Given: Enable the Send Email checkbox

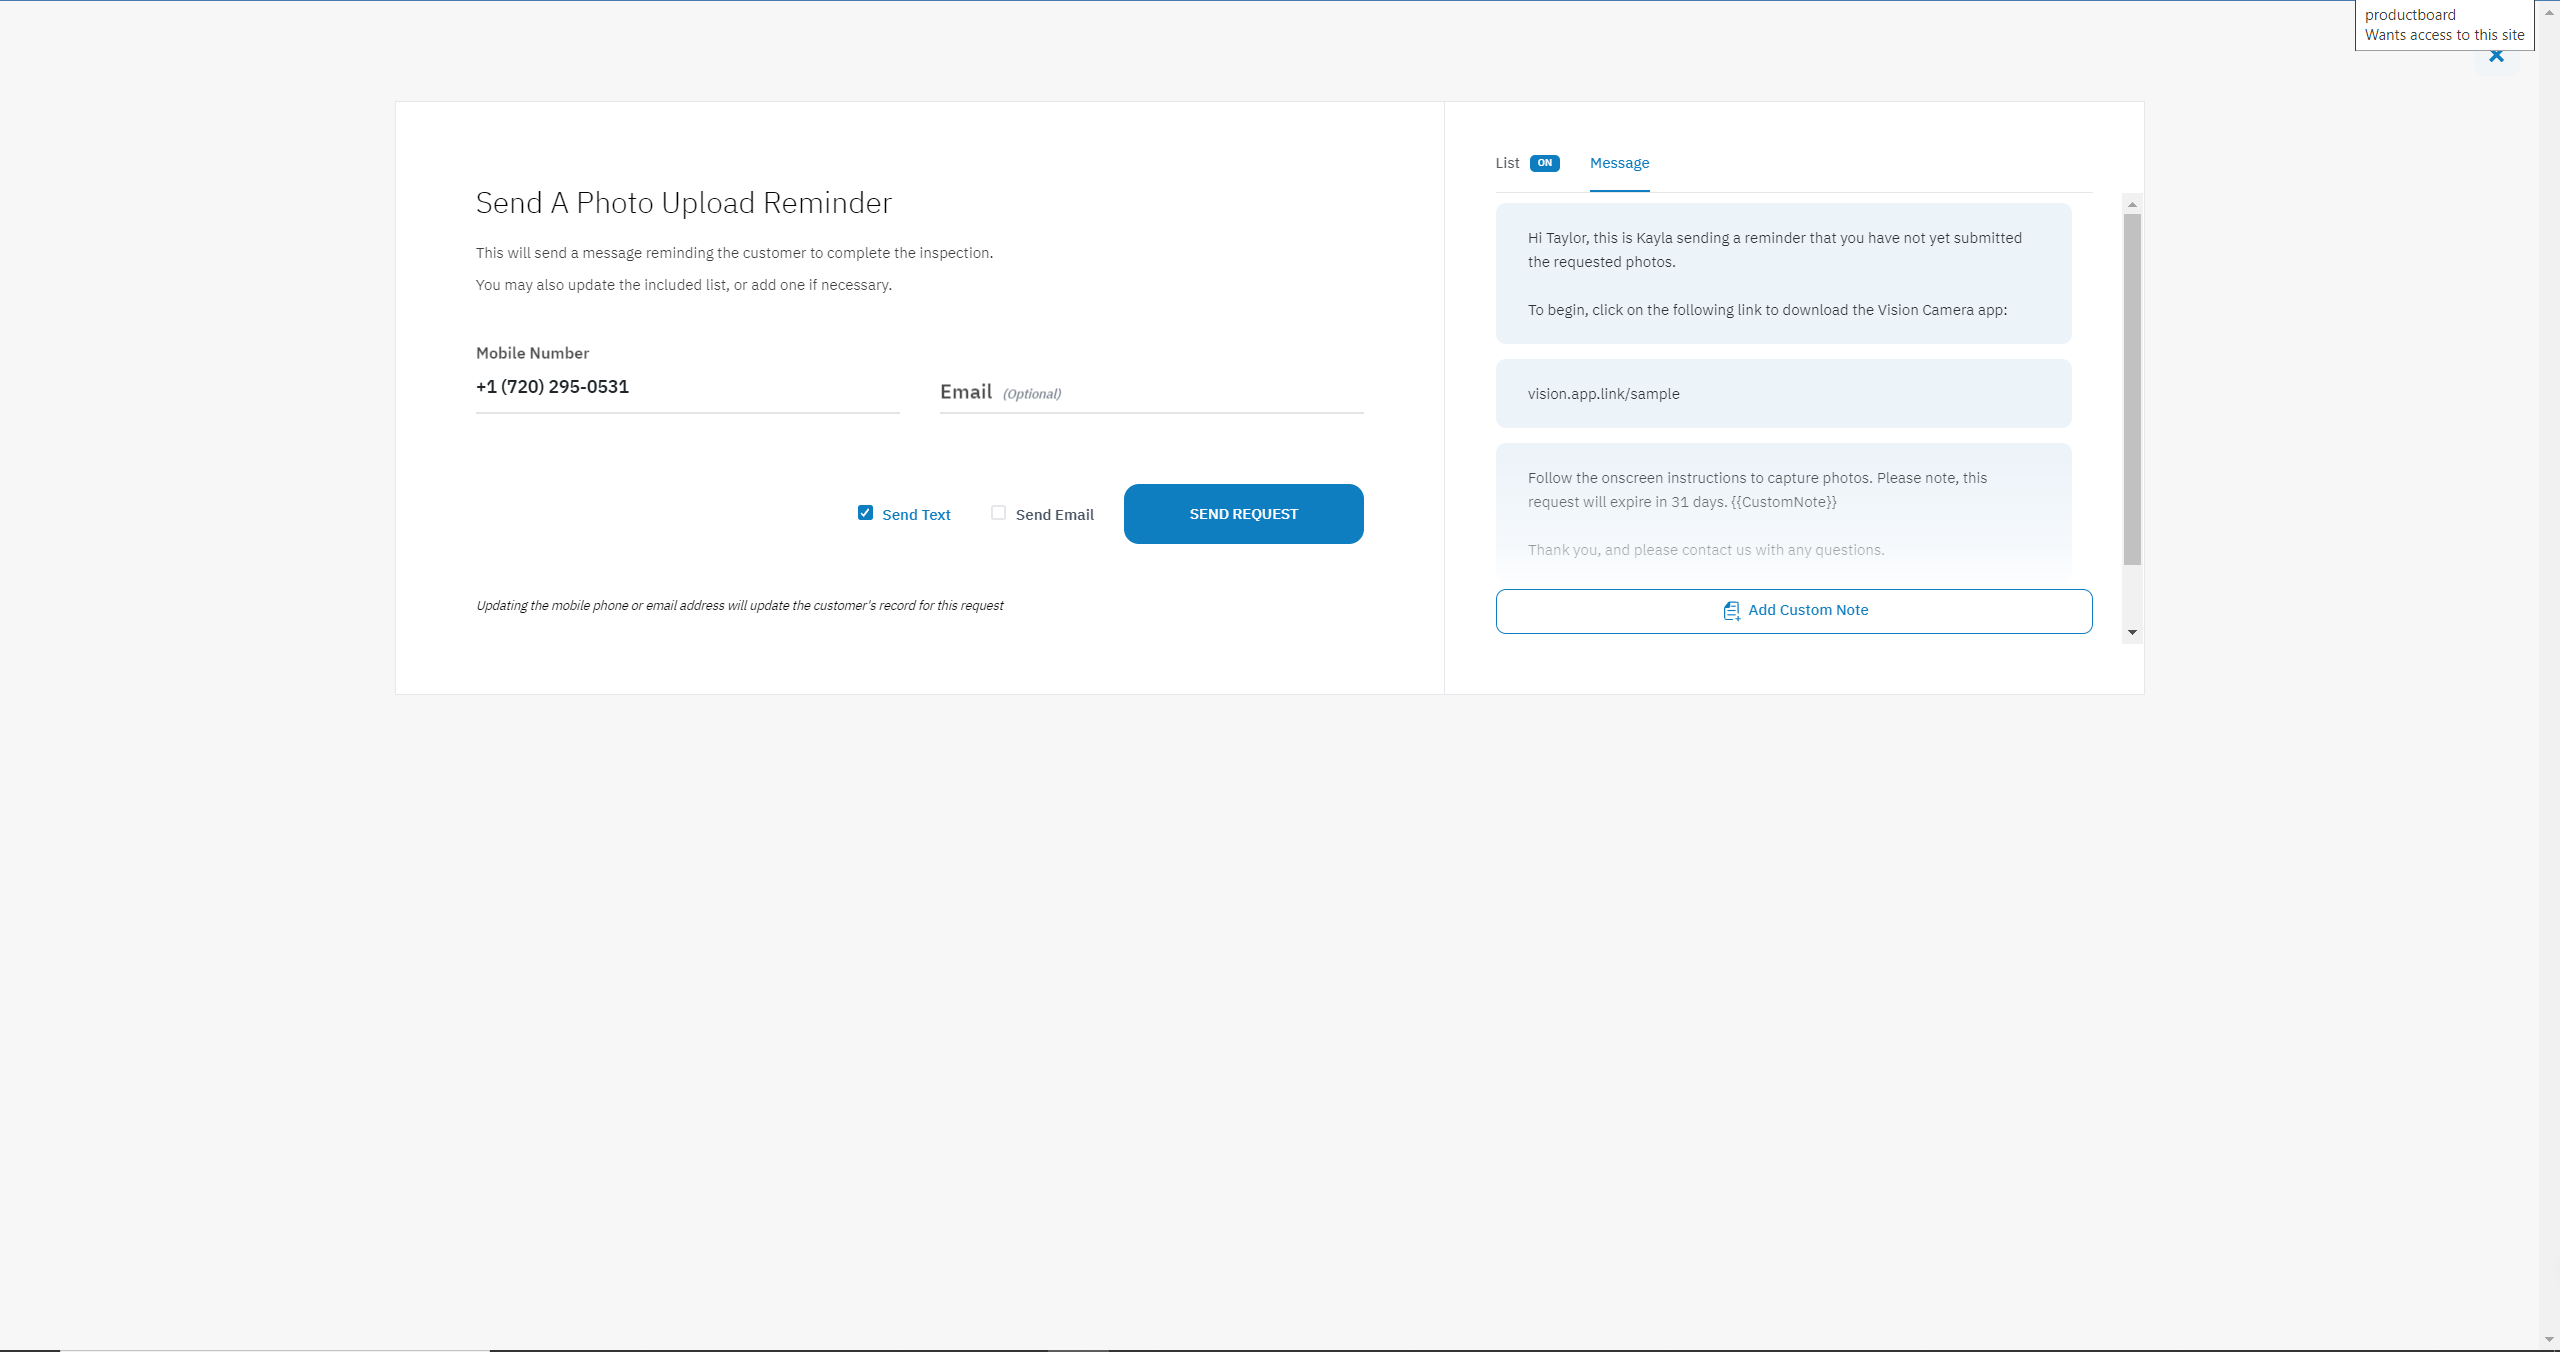Looking at the screenshot, I should pos(998,513).
